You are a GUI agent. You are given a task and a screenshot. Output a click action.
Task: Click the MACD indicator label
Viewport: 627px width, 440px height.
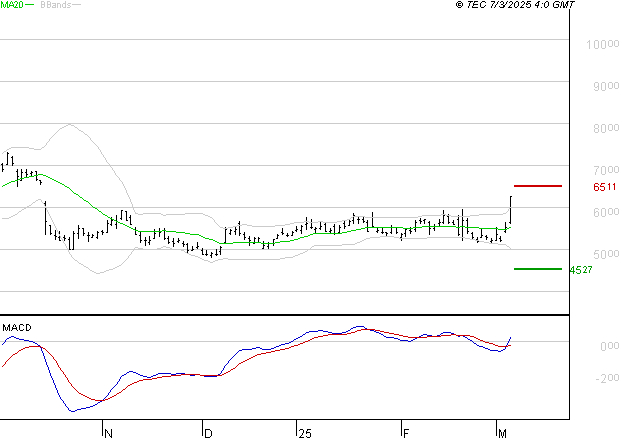coord(15,327)
